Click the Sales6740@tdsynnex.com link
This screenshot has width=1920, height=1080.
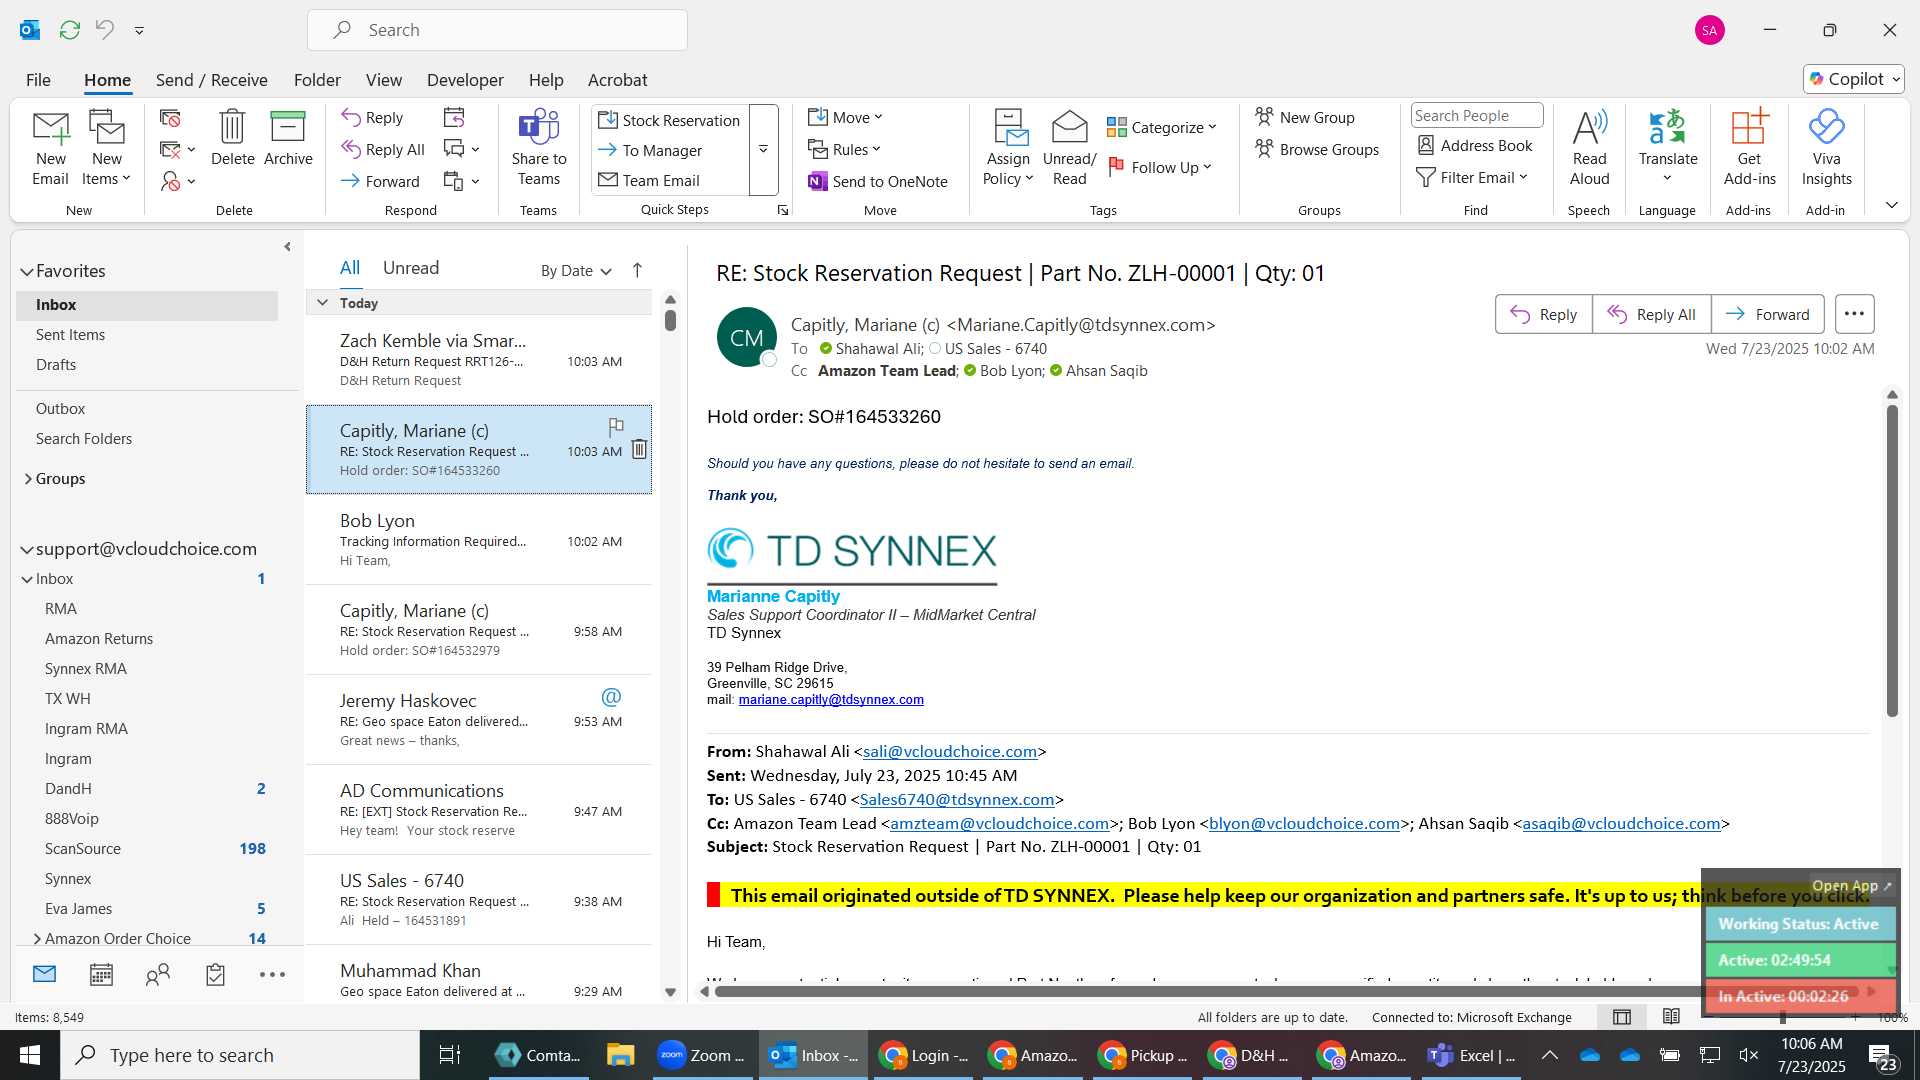[x=957, y=799]
